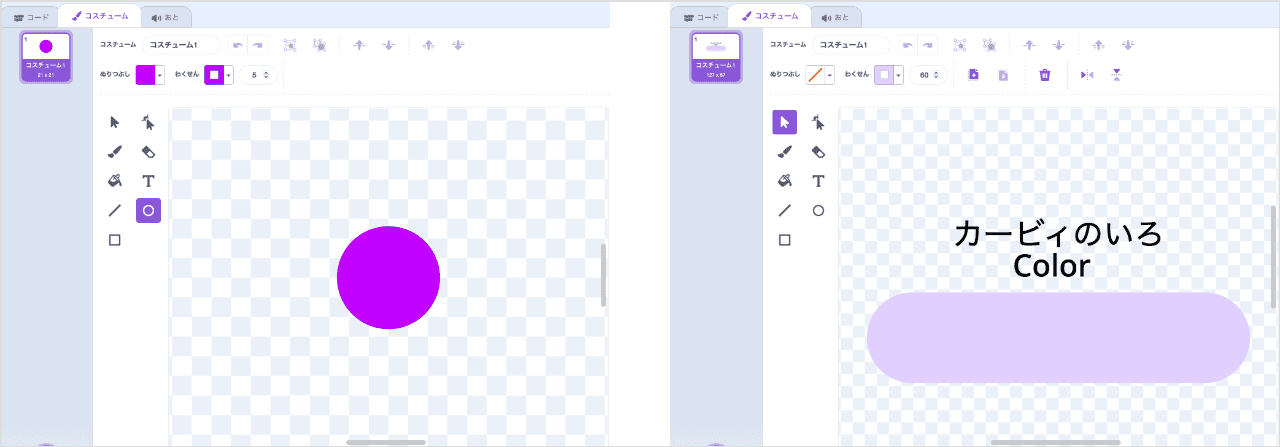Select the Eraser tool in the right editor

(x=818, y=152)
